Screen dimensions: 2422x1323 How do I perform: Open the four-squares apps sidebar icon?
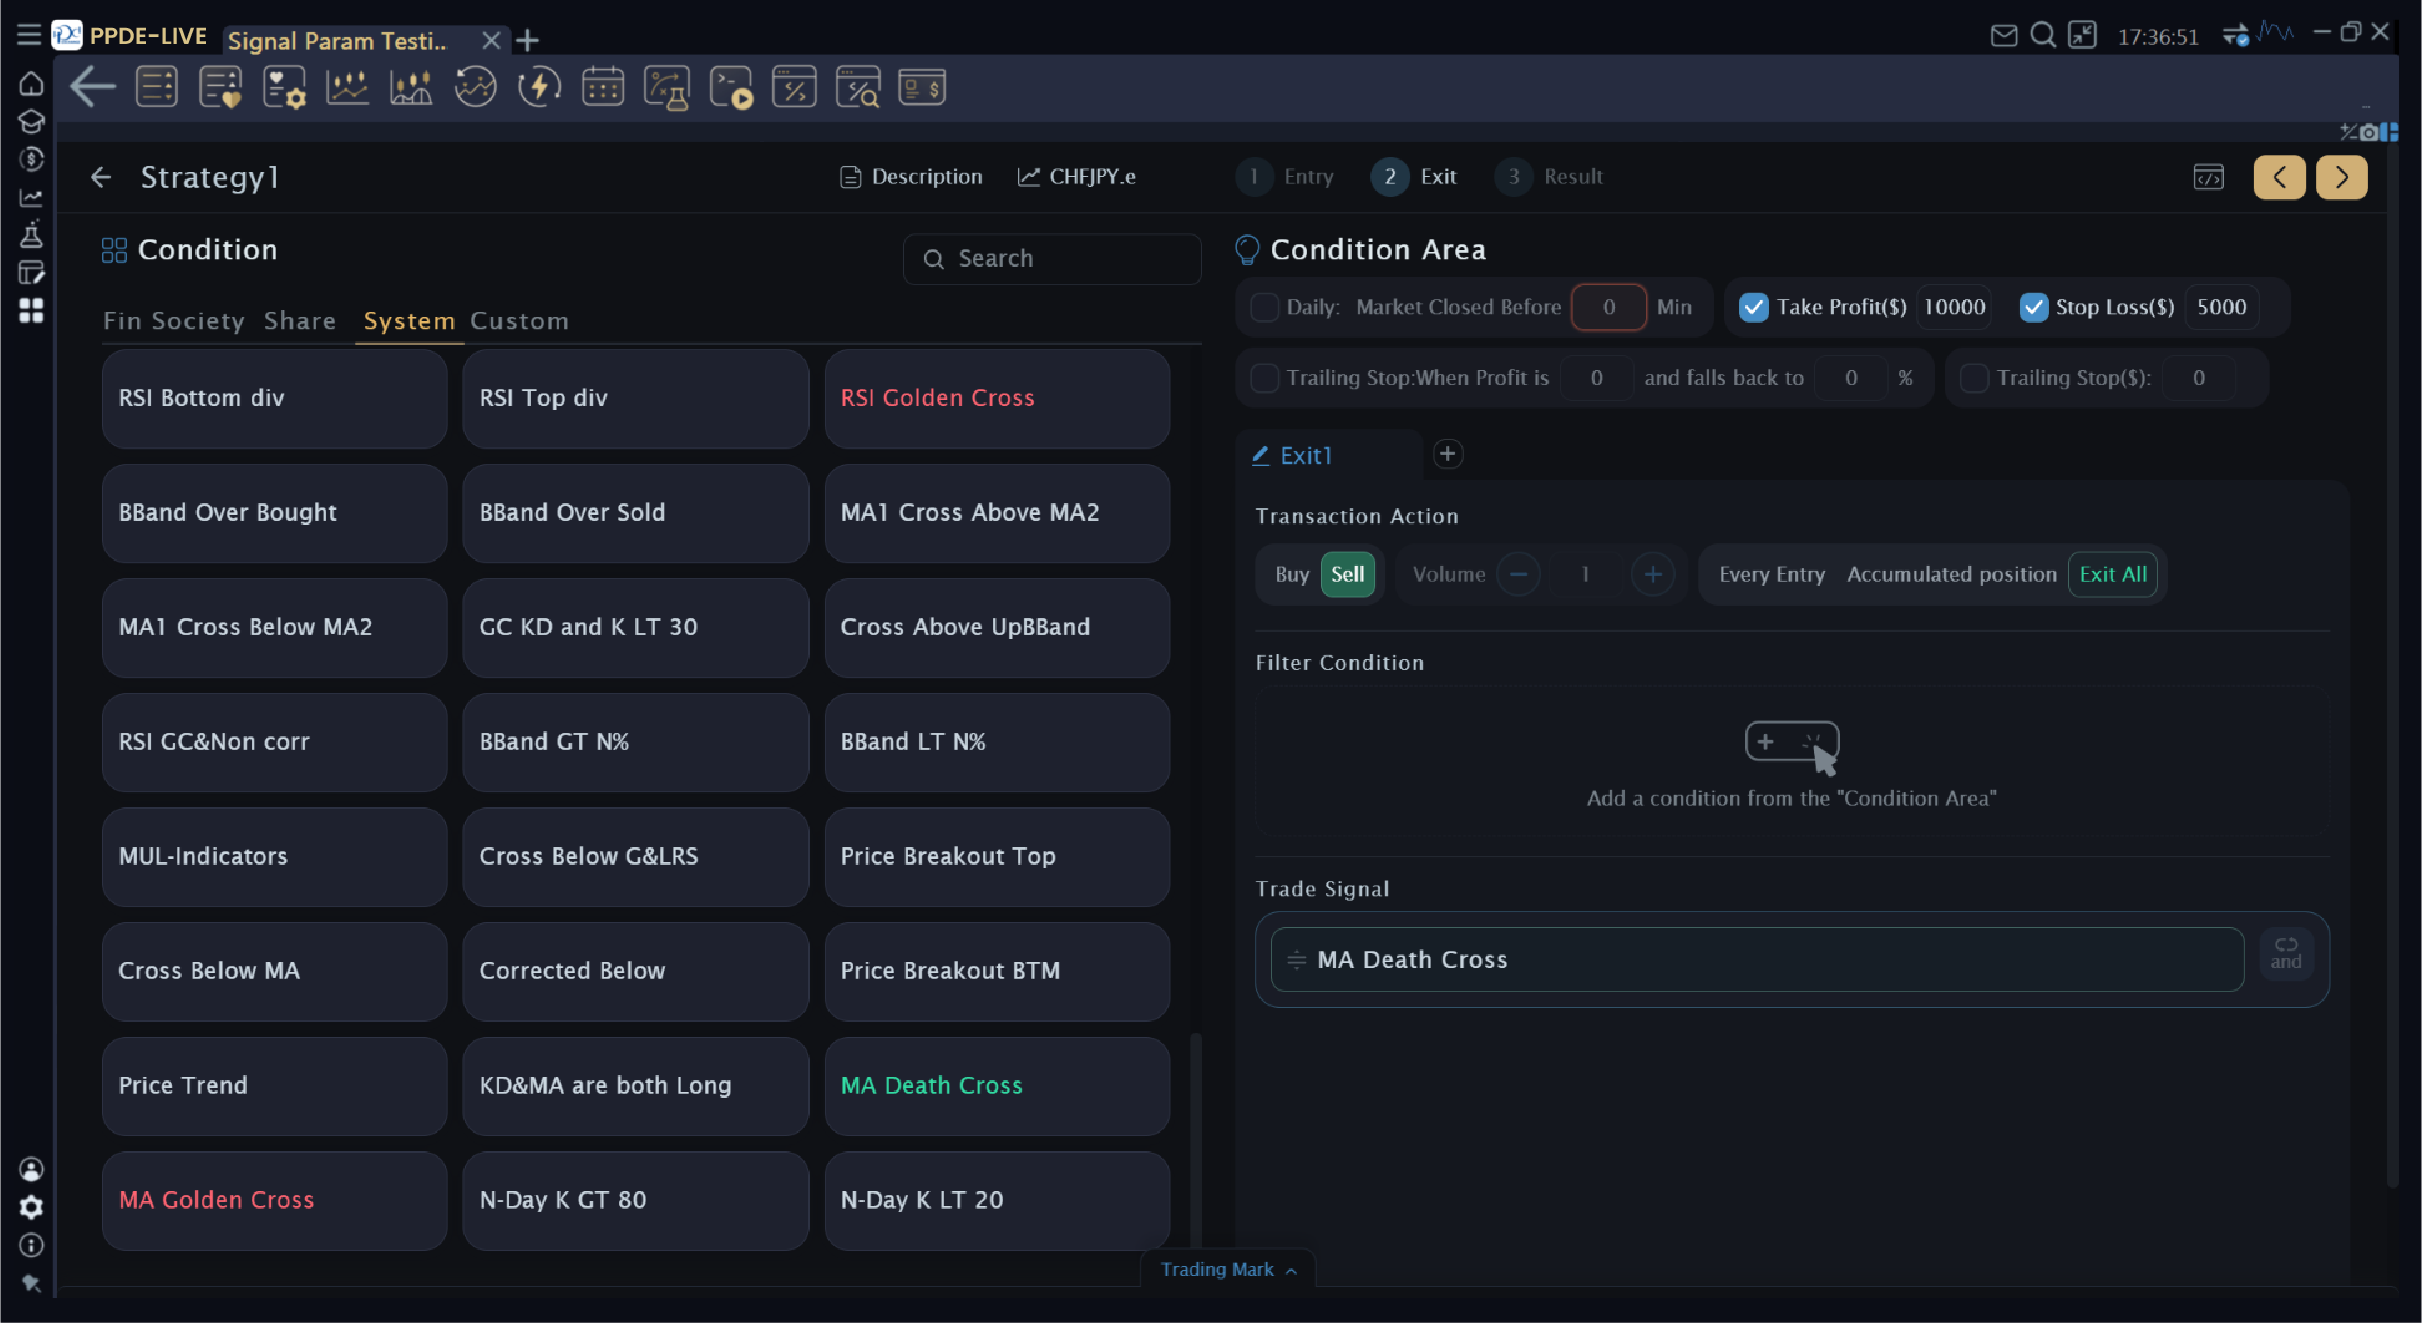point(31,311)
